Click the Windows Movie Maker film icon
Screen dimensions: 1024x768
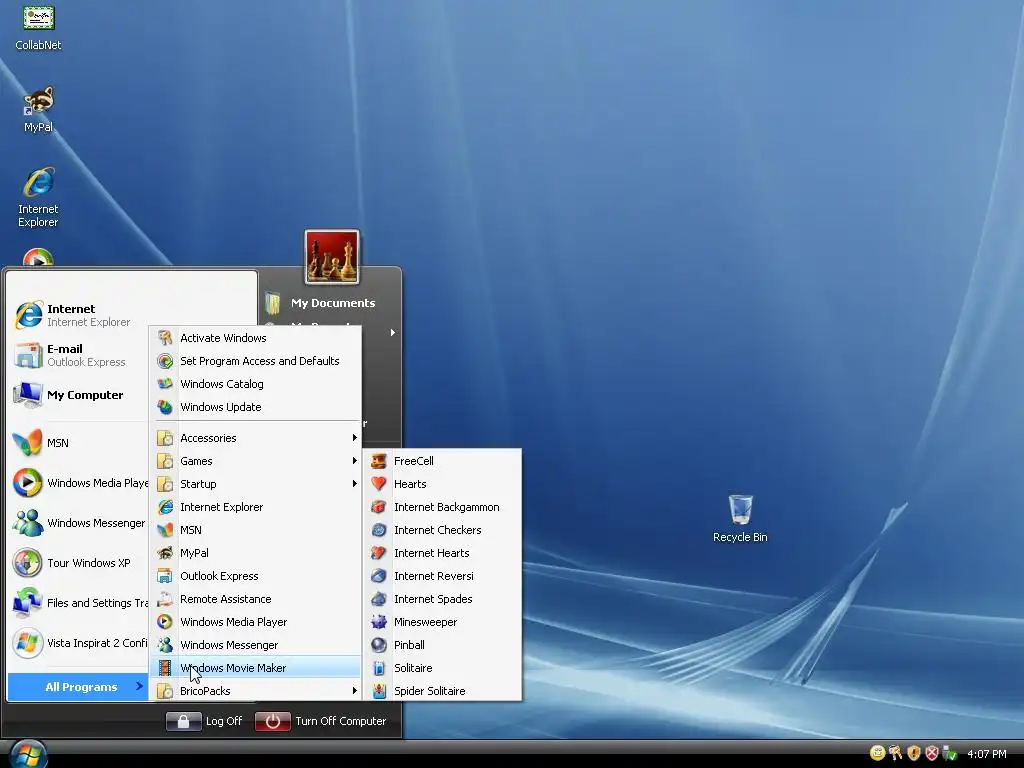coord(165,668)
